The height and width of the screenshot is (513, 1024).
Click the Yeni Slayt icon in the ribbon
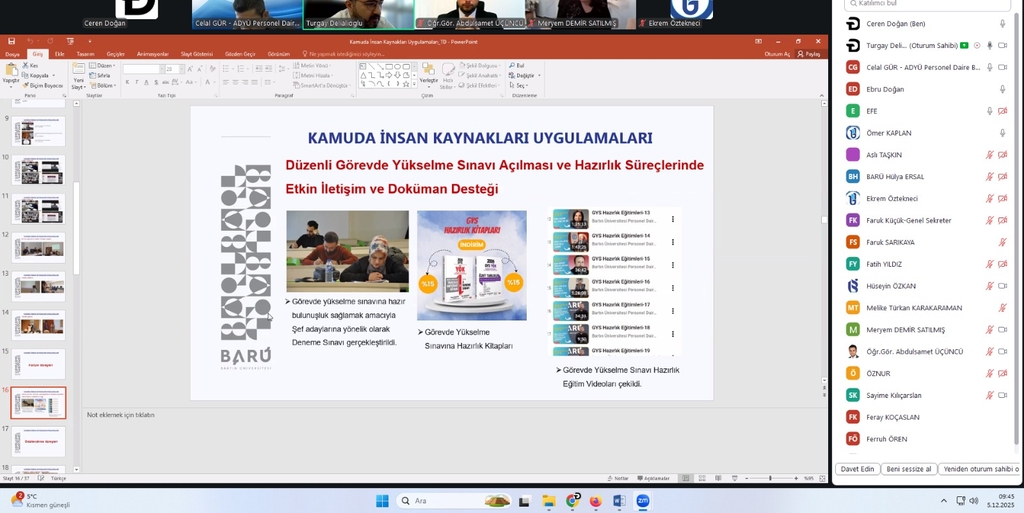click(77, 76)
